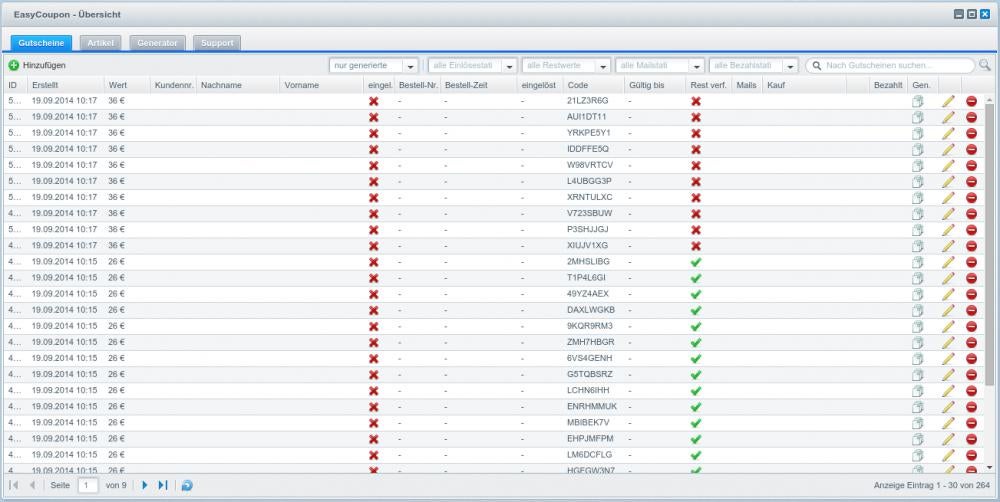The height and width of the screenshot is (502, 1000).
Task: Edit coupon AUI1DT11 with pencil icon
Action: [x=948, y=117]
